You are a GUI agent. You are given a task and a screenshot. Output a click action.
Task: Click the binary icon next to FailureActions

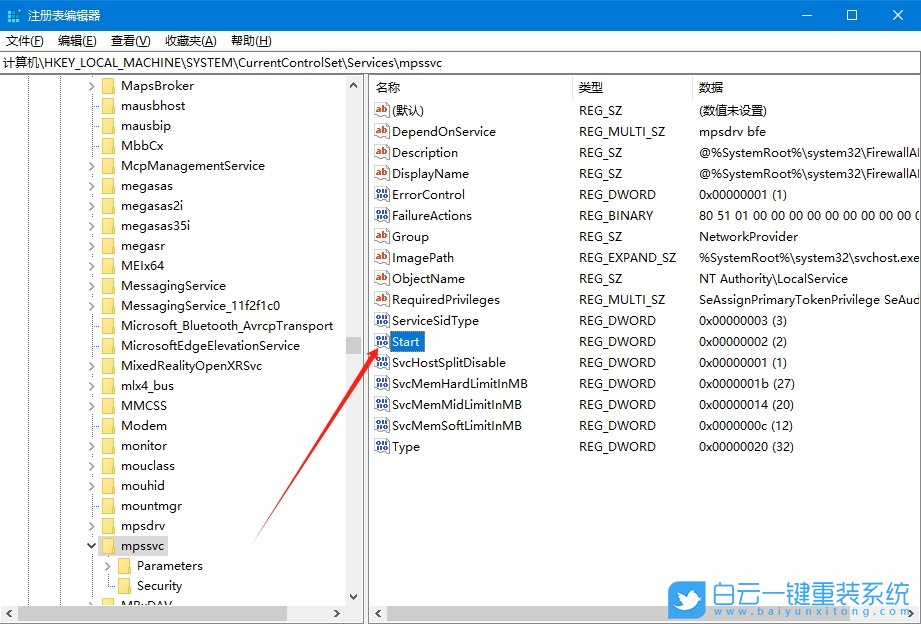point(384,215)
